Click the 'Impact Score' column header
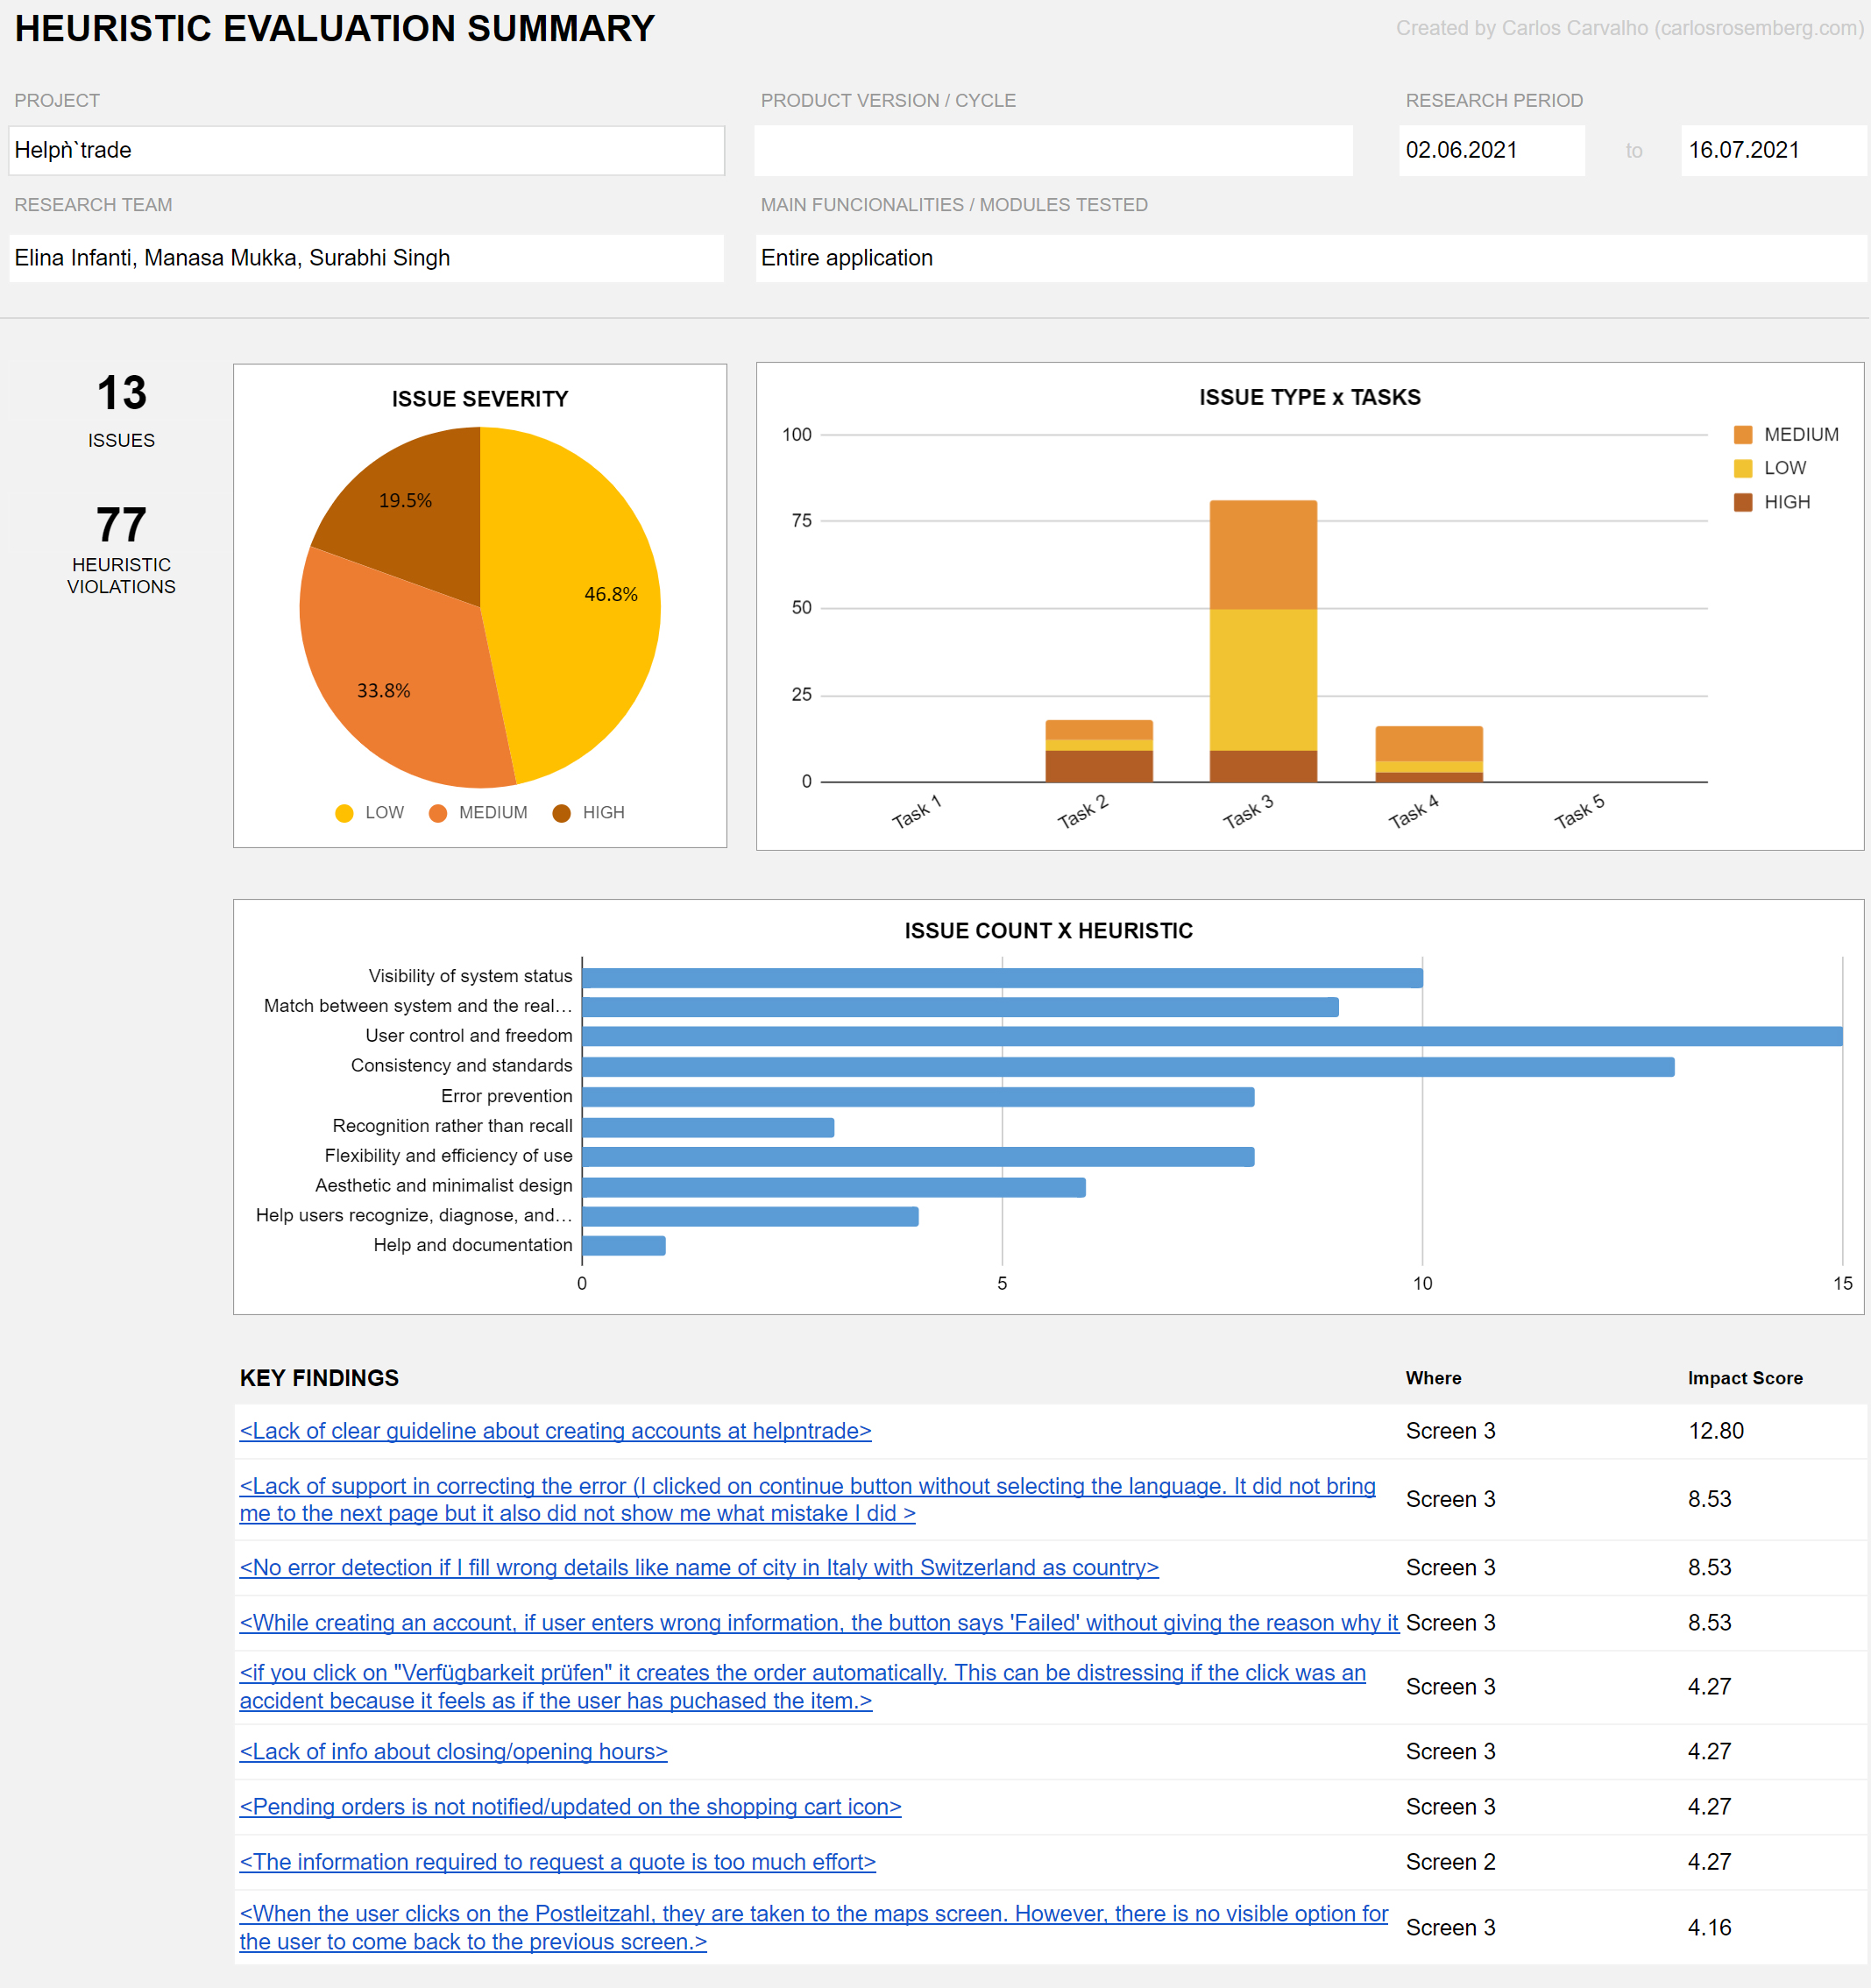Image resolution: width=1871 pixels, height=1988 pixels. pyautogui.click(x=1745, y=1378)
